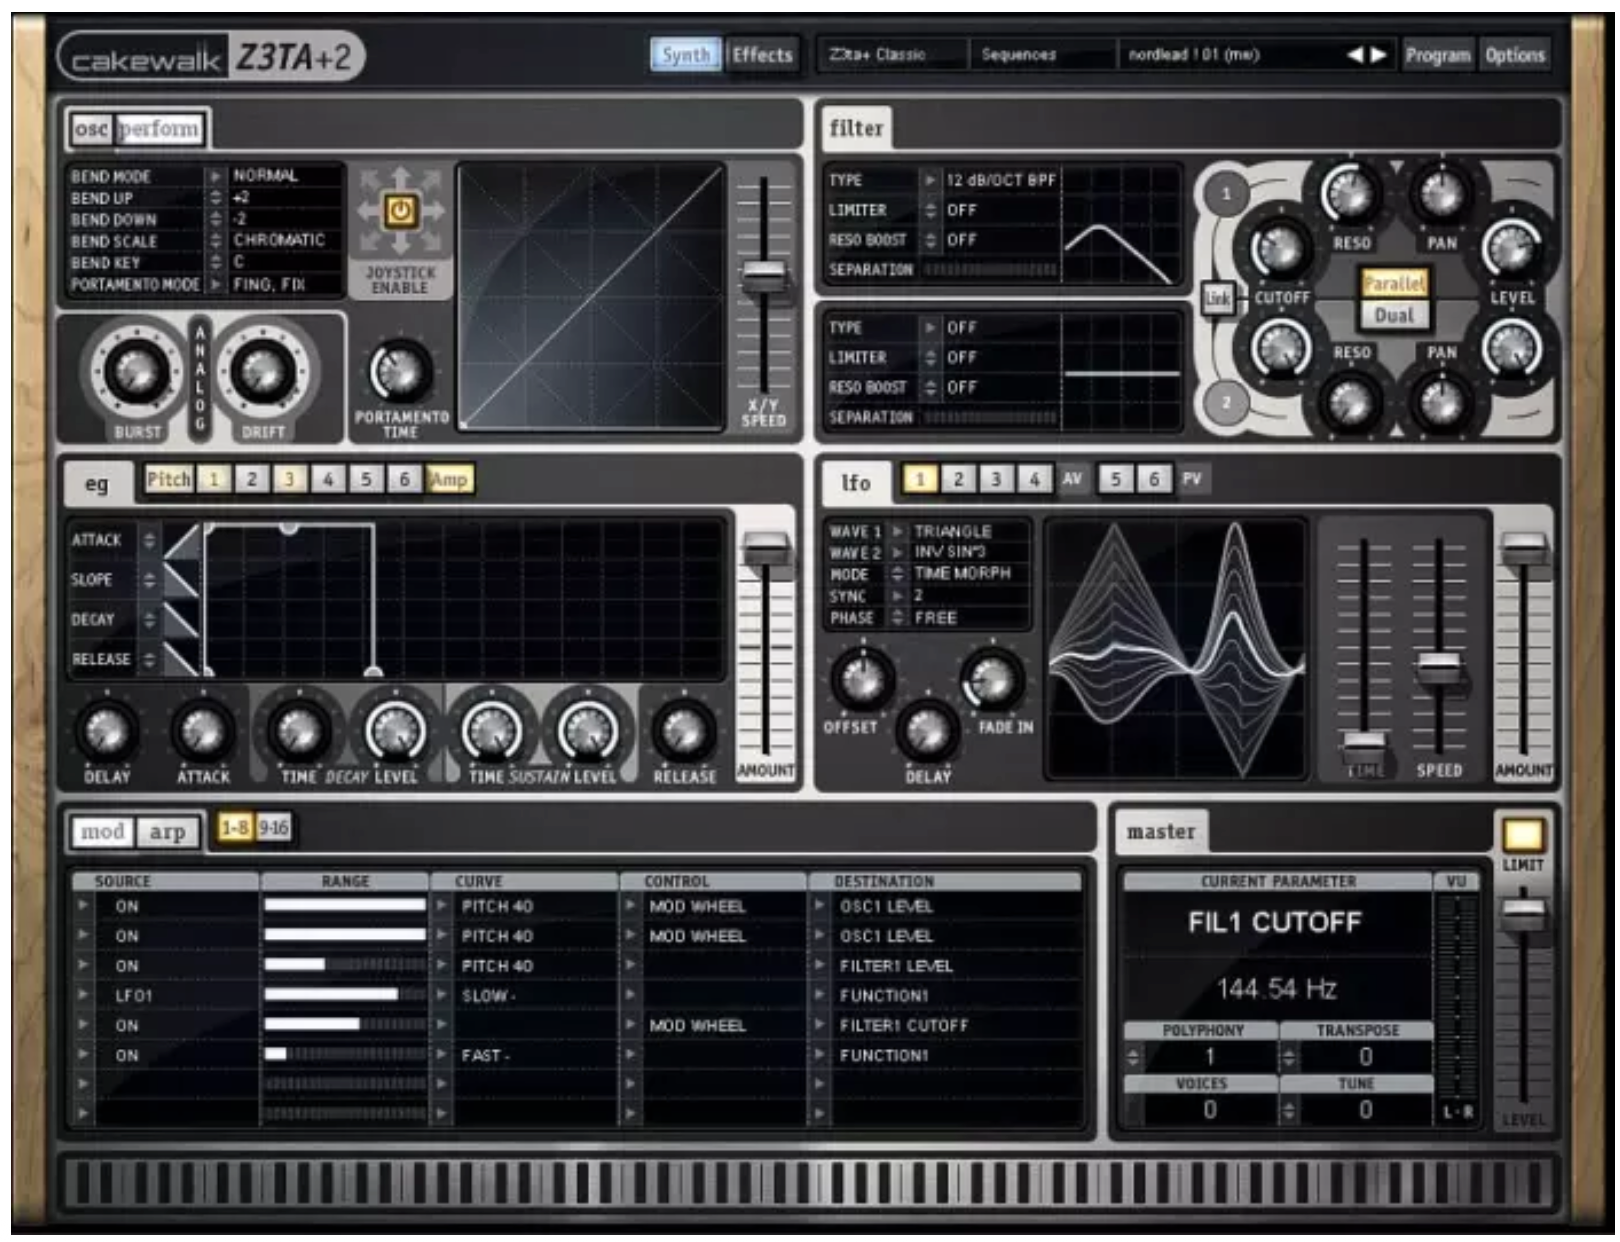Image resolution: width=1620 pixels, height=1242 pixels.
Task: Open LFO Wave 1 dropdown
Action: pos(897,532)
